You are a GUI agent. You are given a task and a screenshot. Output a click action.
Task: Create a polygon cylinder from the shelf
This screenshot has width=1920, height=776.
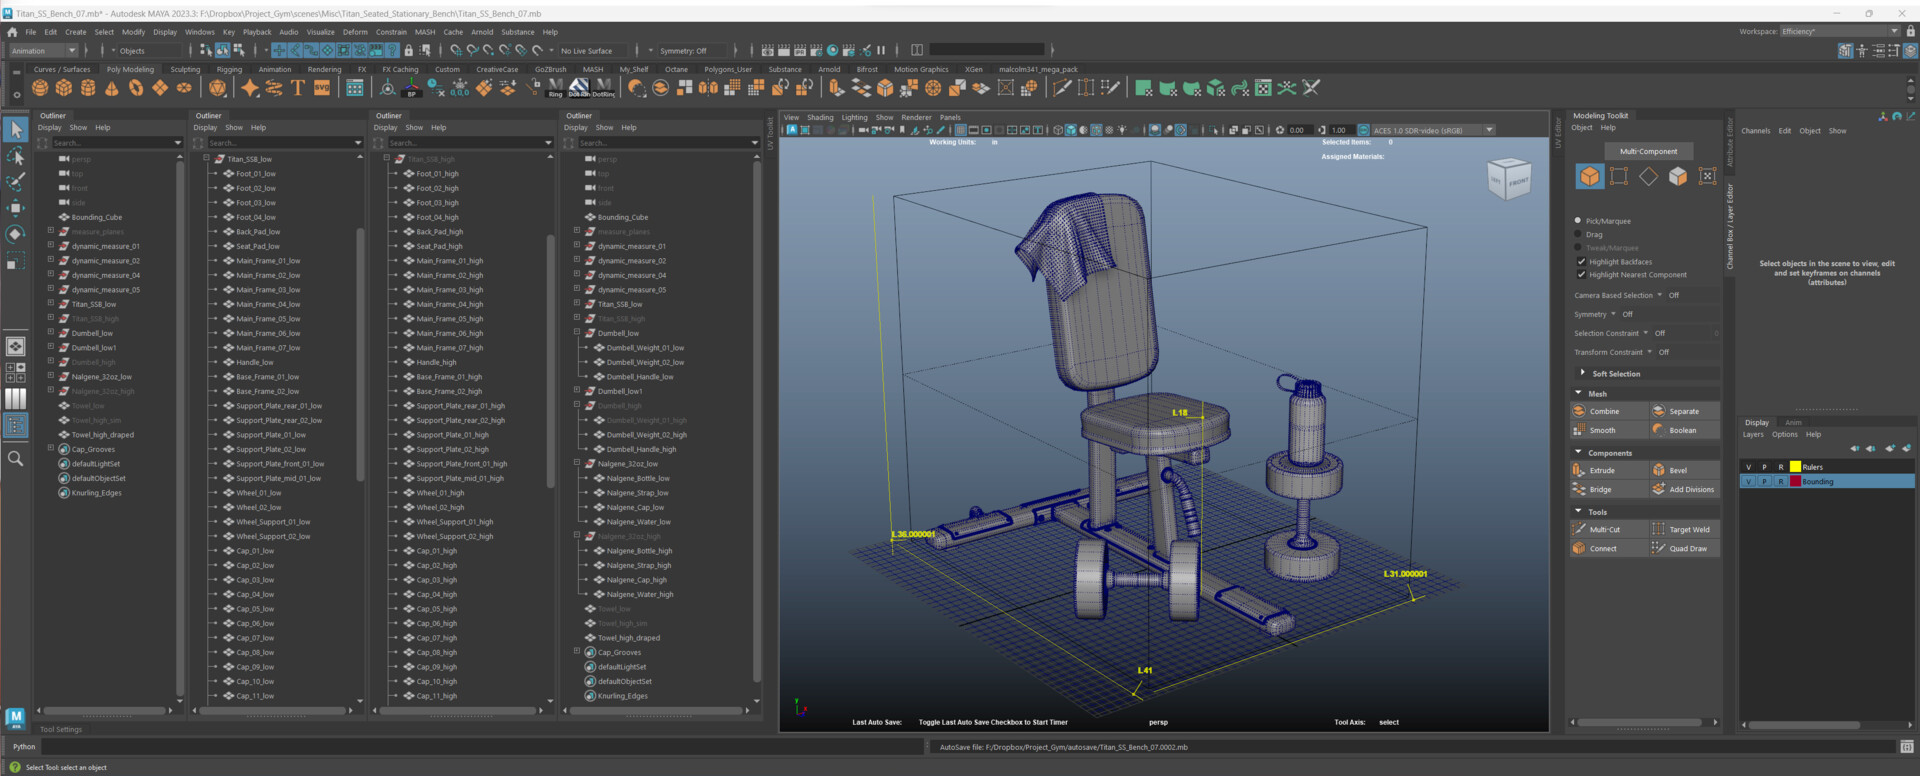pos(88,88)
